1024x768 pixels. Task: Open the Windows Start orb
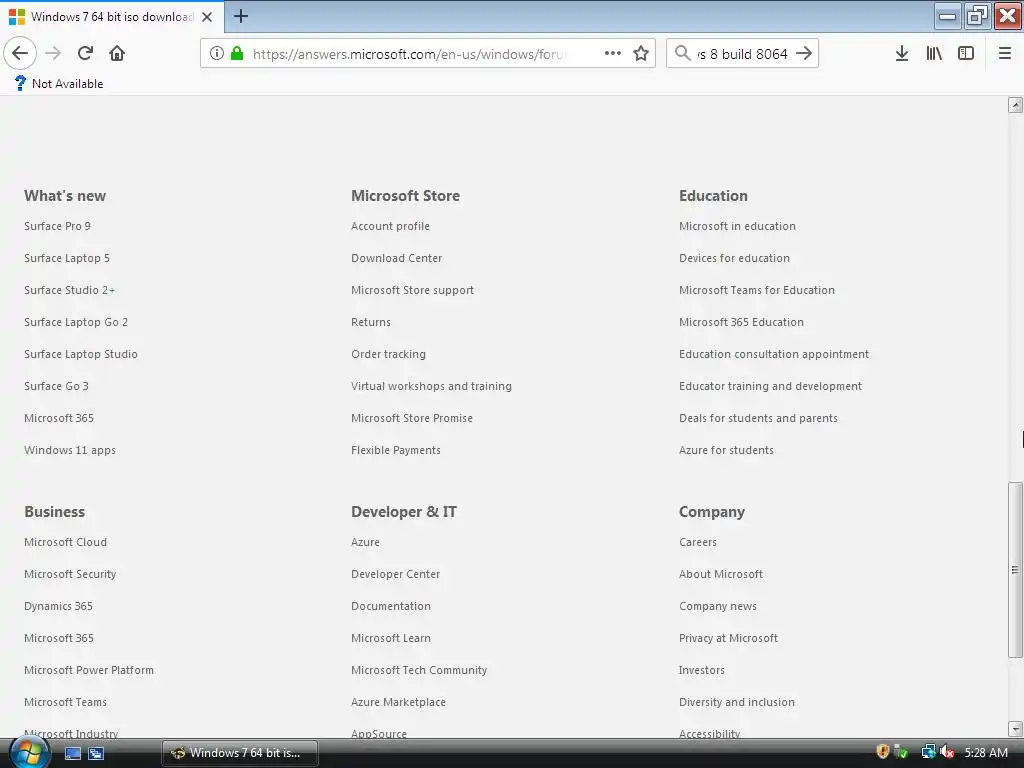tap(29, 752)
